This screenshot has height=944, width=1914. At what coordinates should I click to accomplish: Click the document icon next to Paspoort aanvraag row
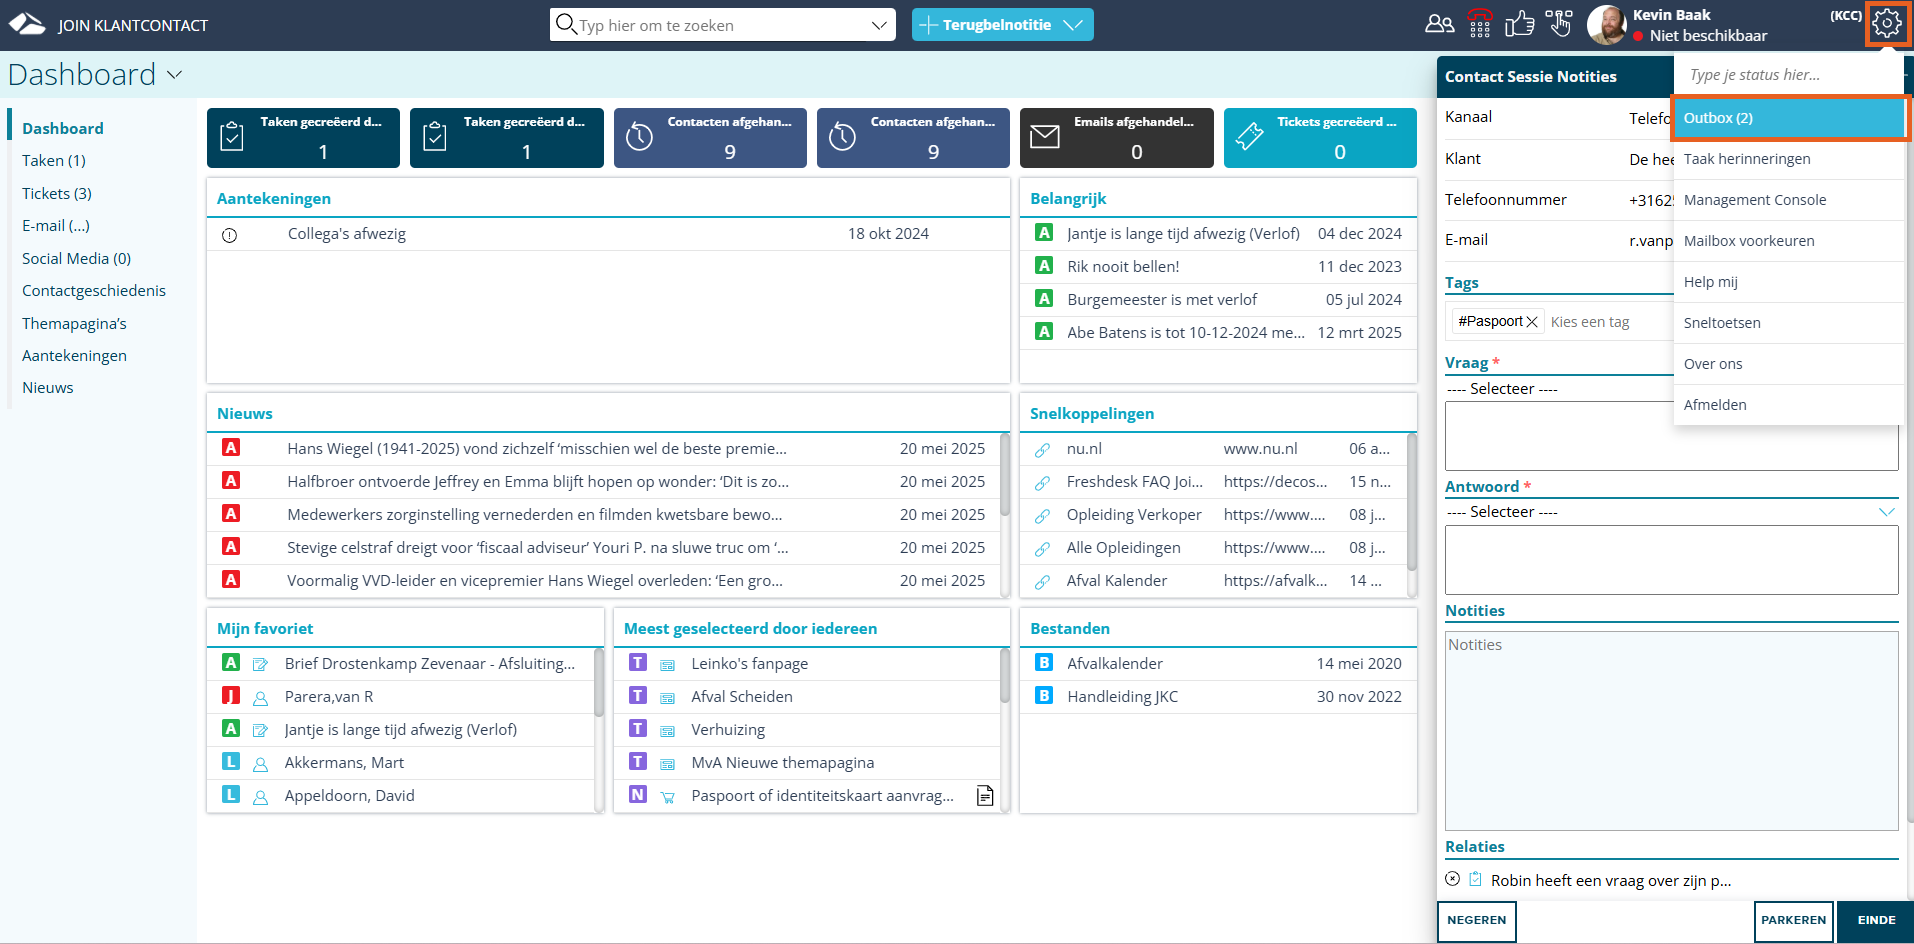985,796
